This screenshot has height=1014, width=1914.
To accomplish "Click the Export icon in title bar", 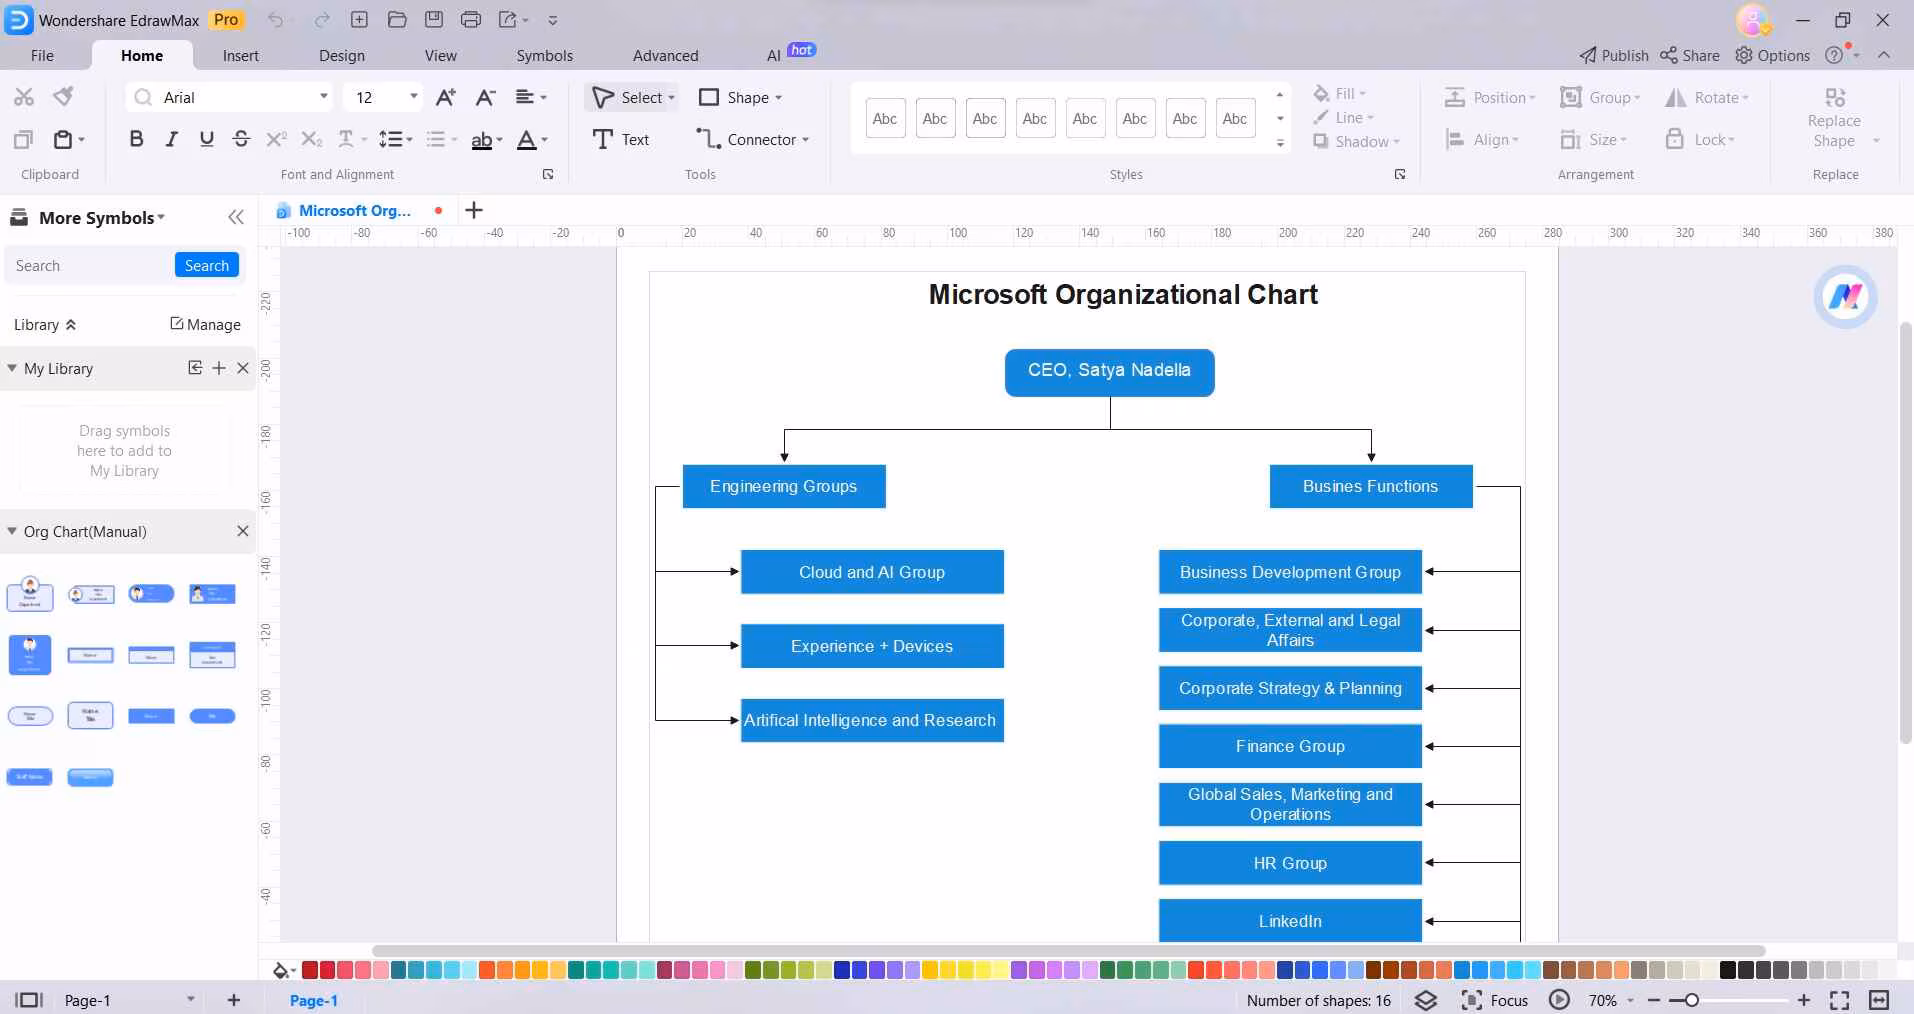I will point(509,20).
